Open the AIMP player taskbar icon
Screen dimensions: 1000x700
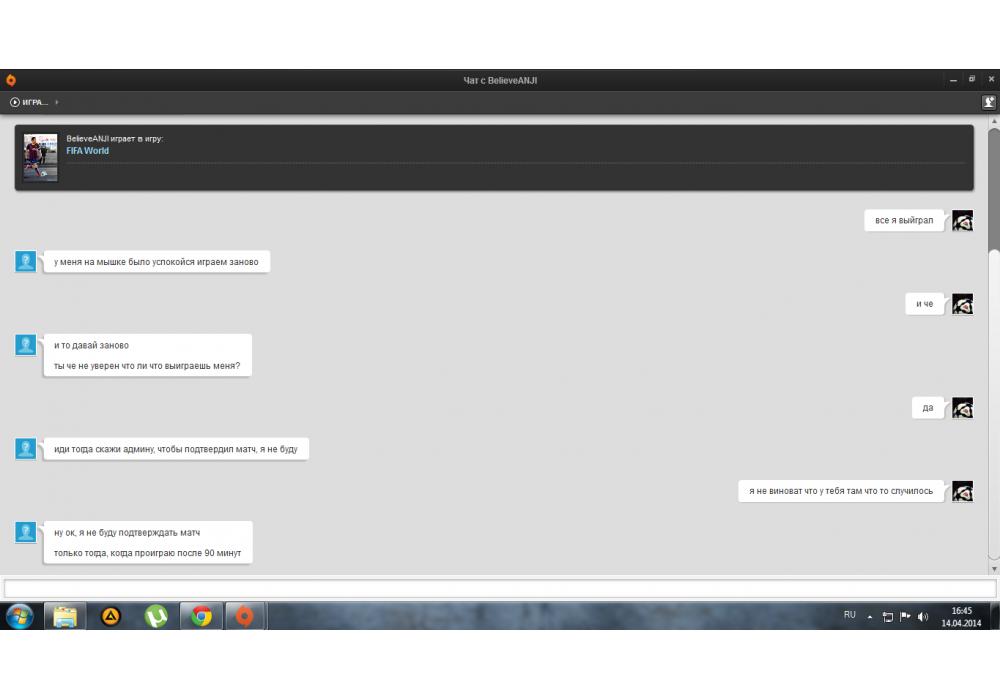(111, 616)
